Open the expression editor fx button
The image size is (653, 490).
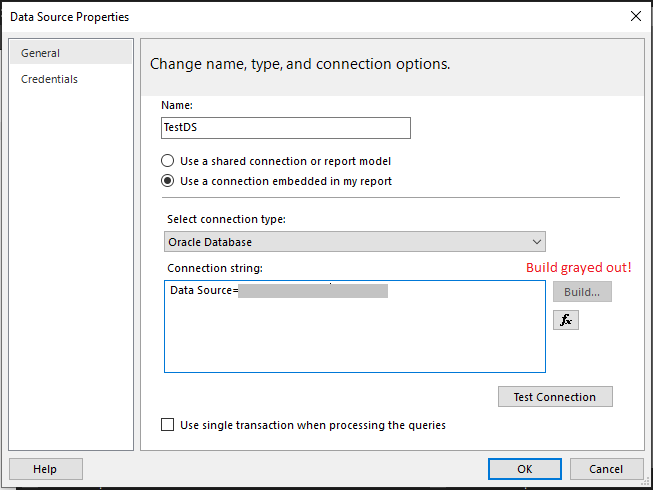pyautogui.click(x=566, y=320)
